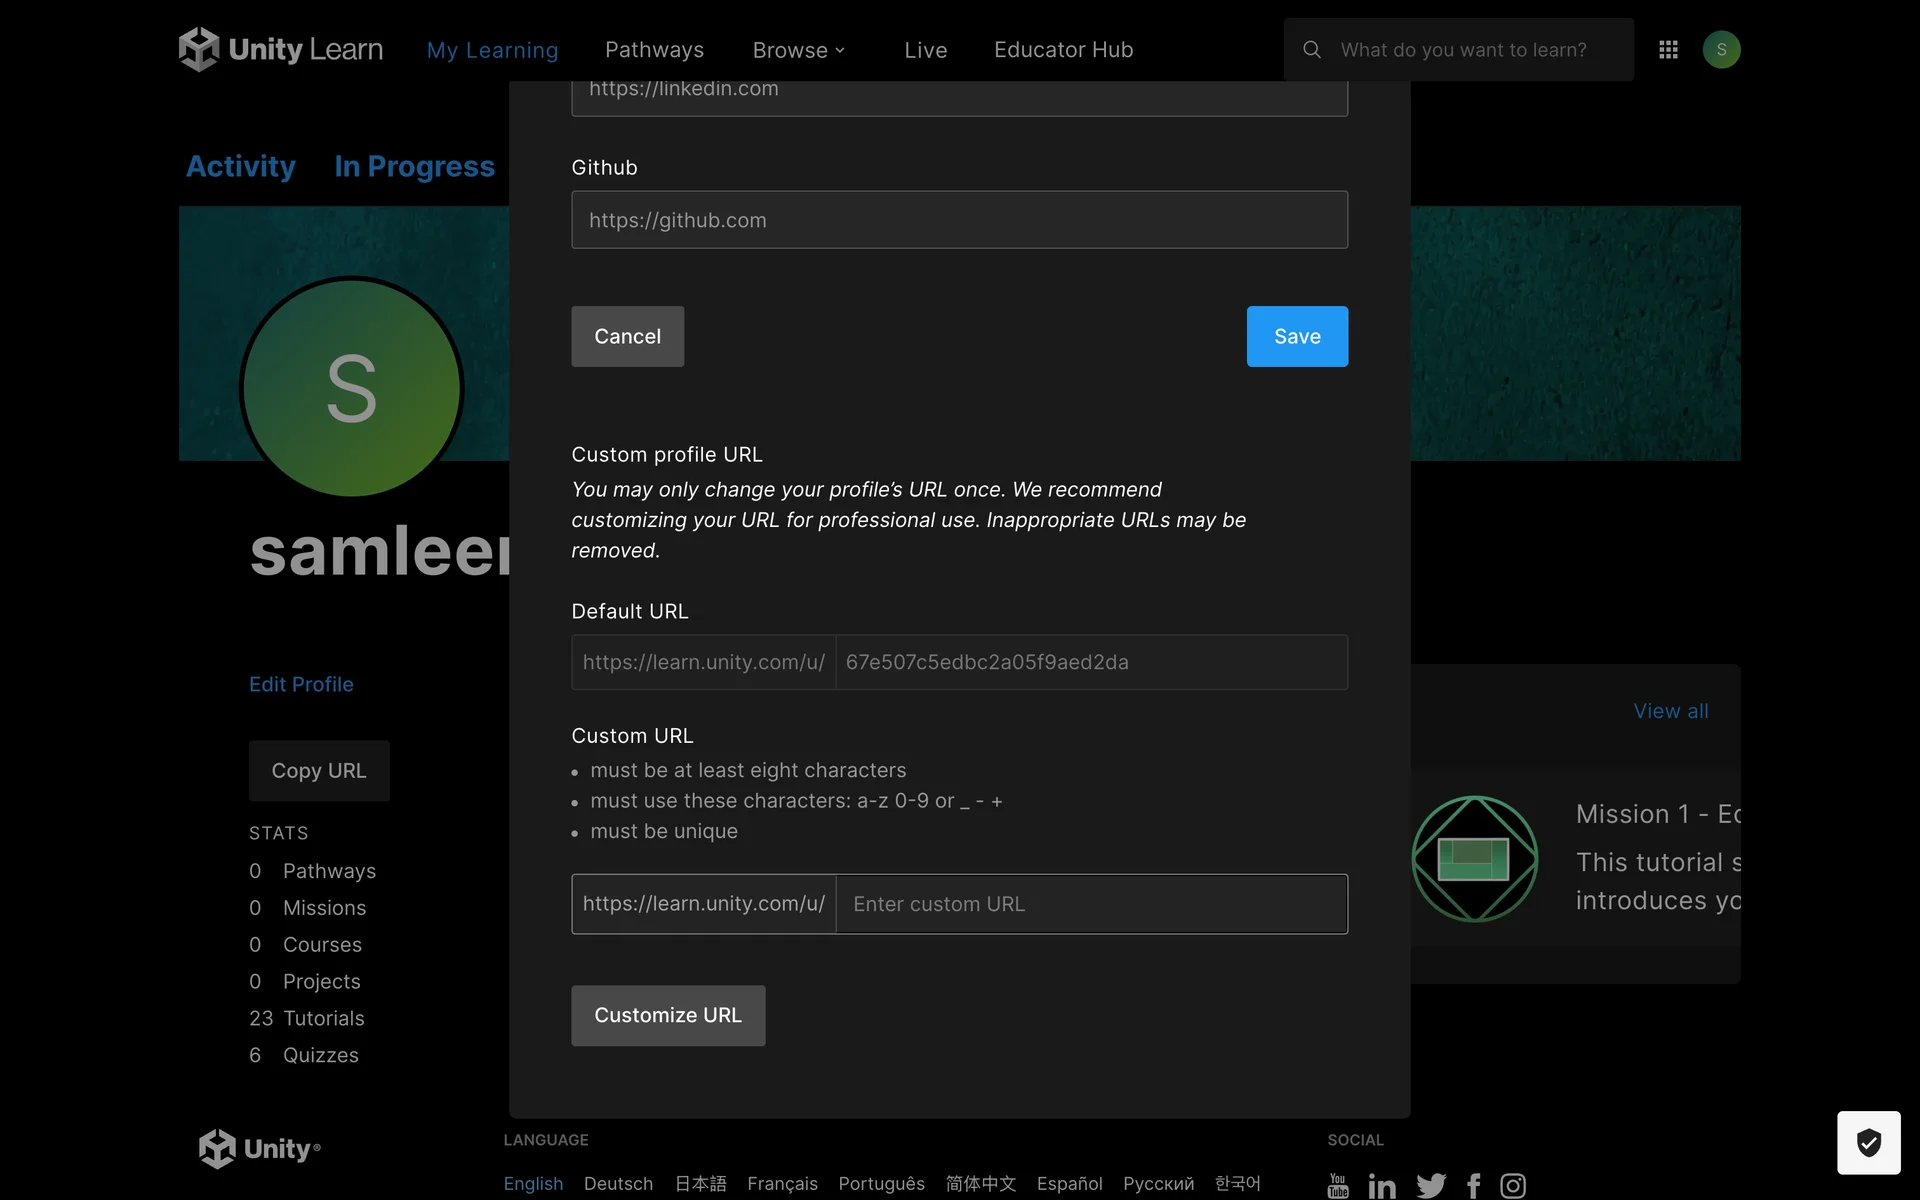Open Unity's Facebook social icon

[x=1473, y=1186]
